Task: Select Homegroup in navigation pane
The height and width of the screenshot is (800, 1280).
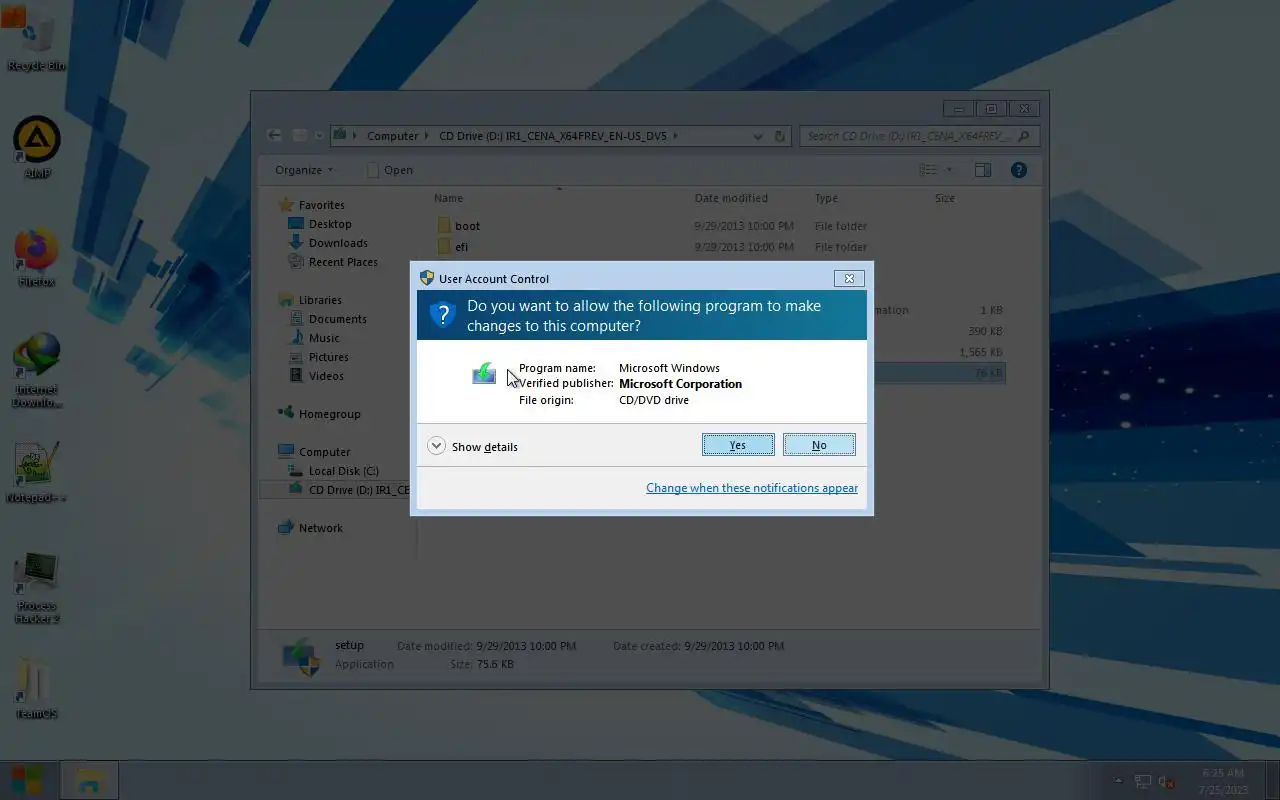Action: click(330, 414)
